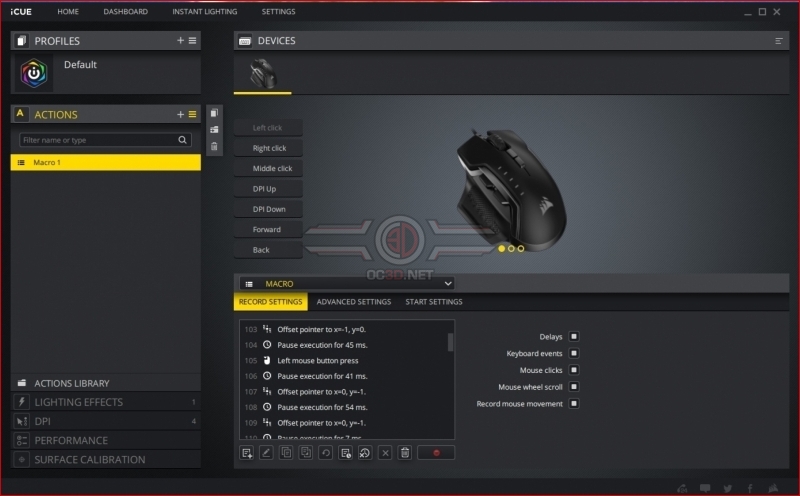The height and width of the screenshot is (496, 800).
Task: Expand the Performance section
Action: tap(106, 440)
